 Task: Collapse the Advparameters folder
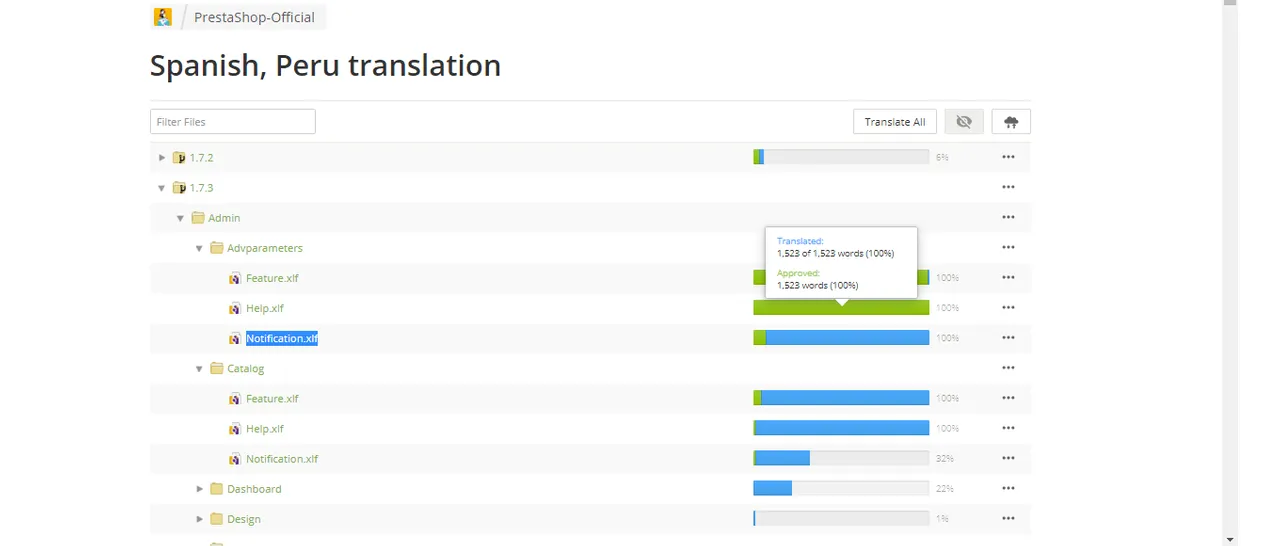click(x=199, y=248)
